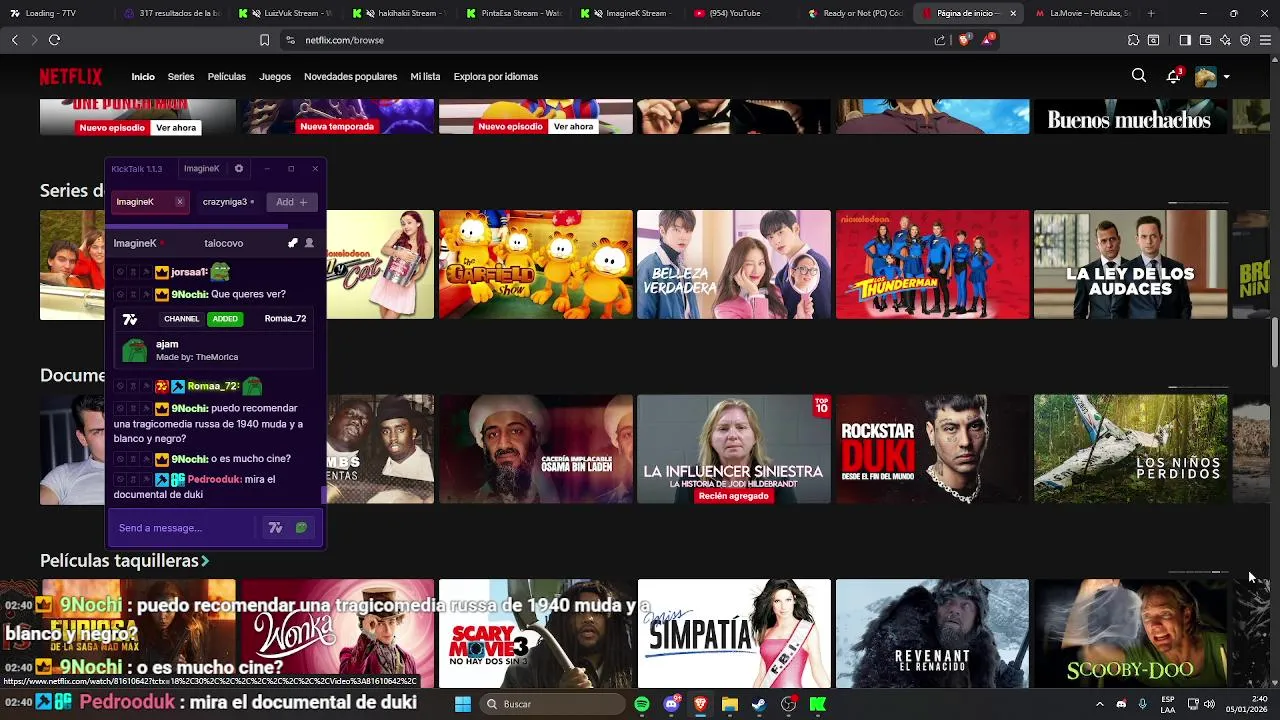This screenshot has width=1280, height=720.
Task: Open Explora por idiomas
Action: coord(496,77)
